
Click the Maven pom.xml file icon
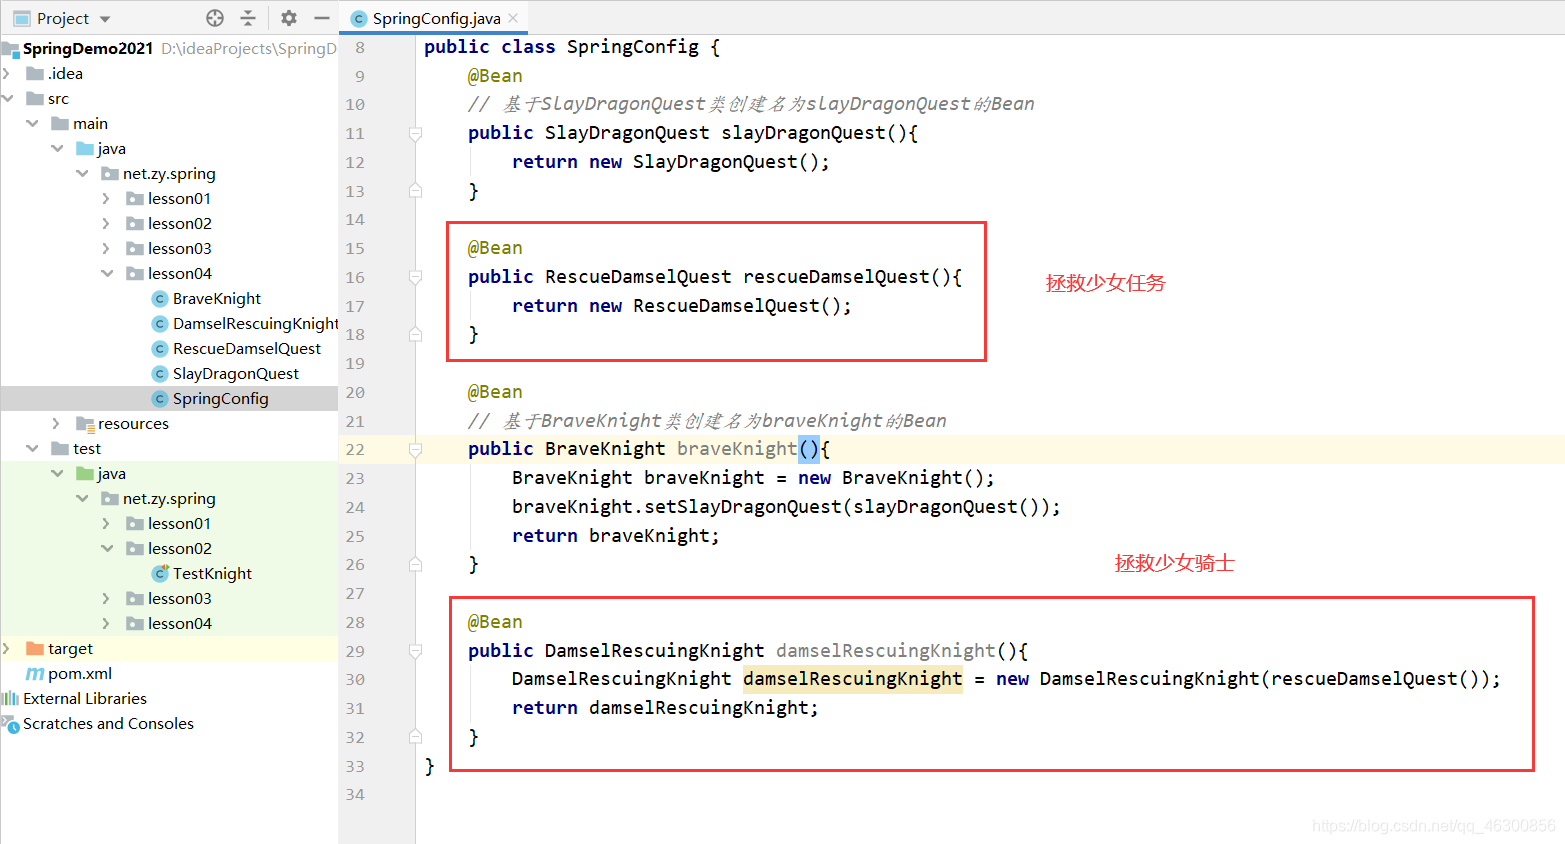point(35,673)
